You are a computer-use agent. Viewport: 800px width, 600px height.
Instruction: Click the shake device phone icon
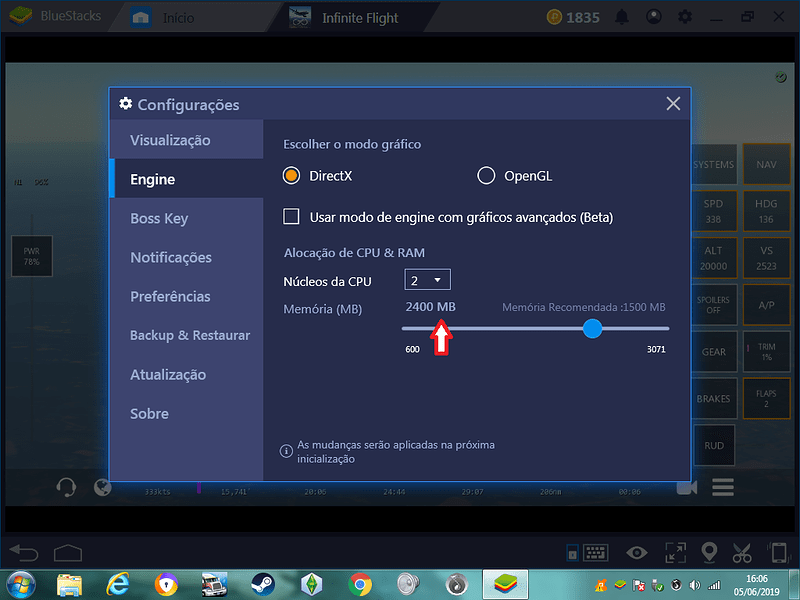[778, 553]
